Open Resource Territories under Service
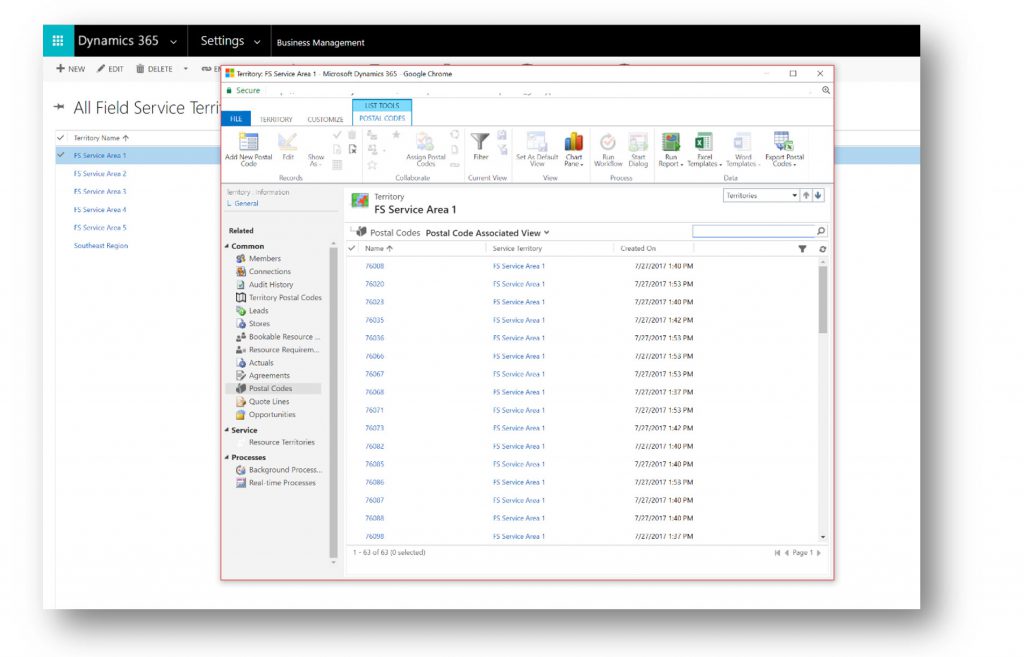 click(x=281, y=443)
